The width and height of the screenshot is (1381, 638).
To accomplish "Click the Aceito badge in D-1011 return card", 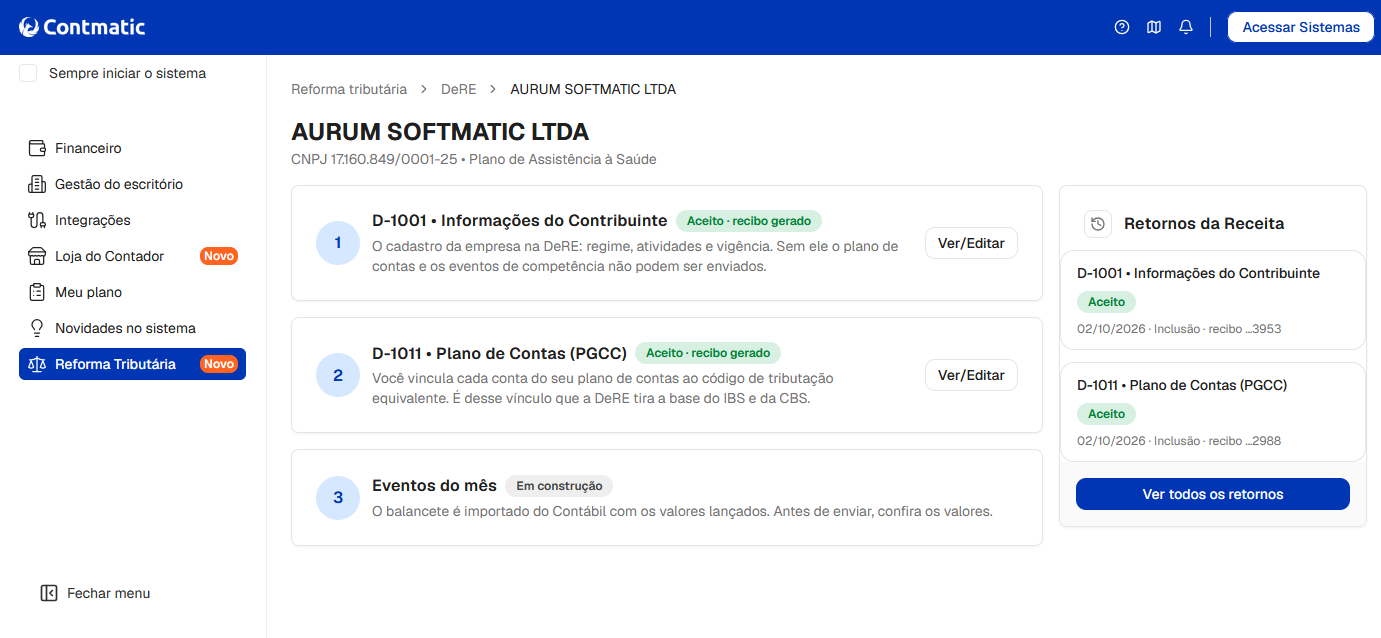I will (x=1106, y=414).
